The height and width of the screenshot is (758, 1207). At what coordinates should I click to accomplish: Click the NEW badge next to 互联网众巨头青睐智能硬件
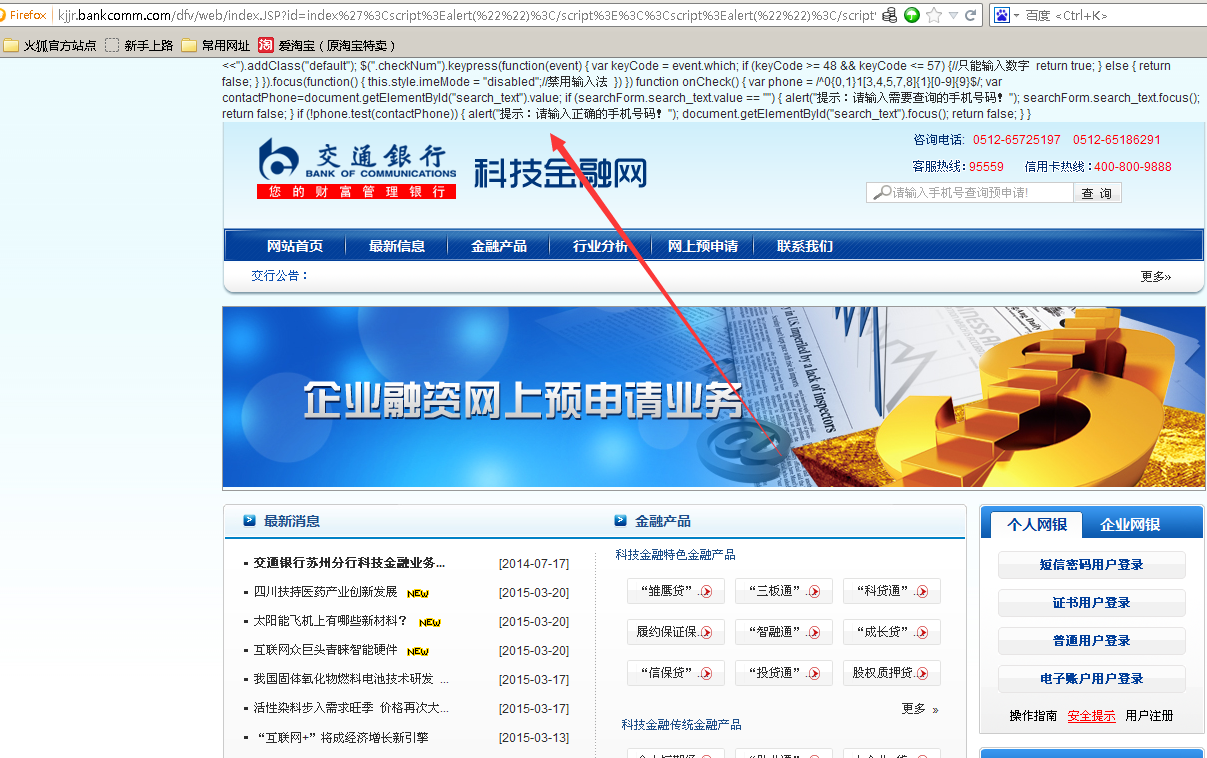tap(418, 651)
